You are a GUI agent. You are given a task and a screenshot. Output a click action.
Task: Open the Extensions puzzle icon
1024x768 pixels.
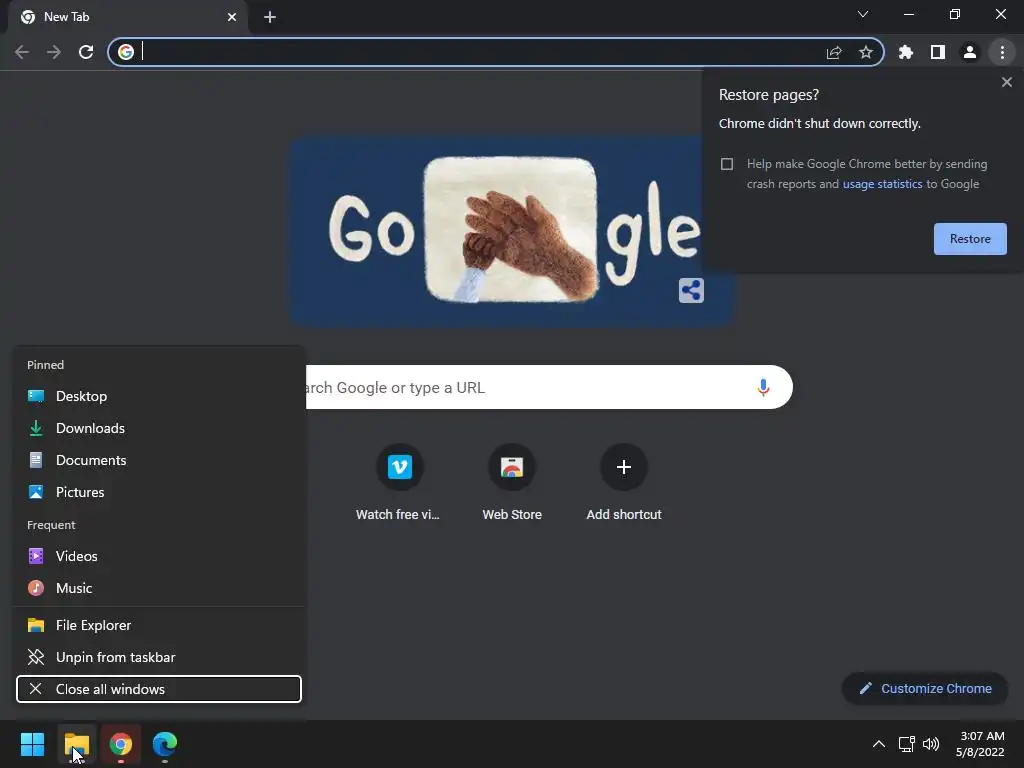click(x=906, y=52)
